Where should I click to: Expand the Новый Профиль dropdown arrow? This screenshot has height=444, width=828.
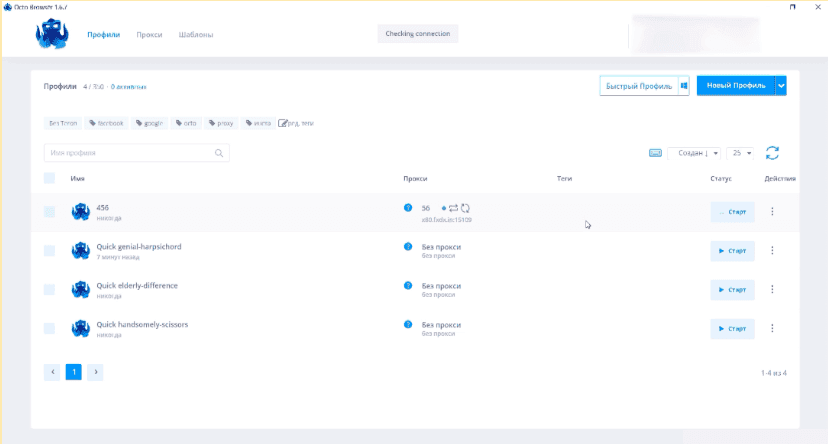click(x=781, y=86)
